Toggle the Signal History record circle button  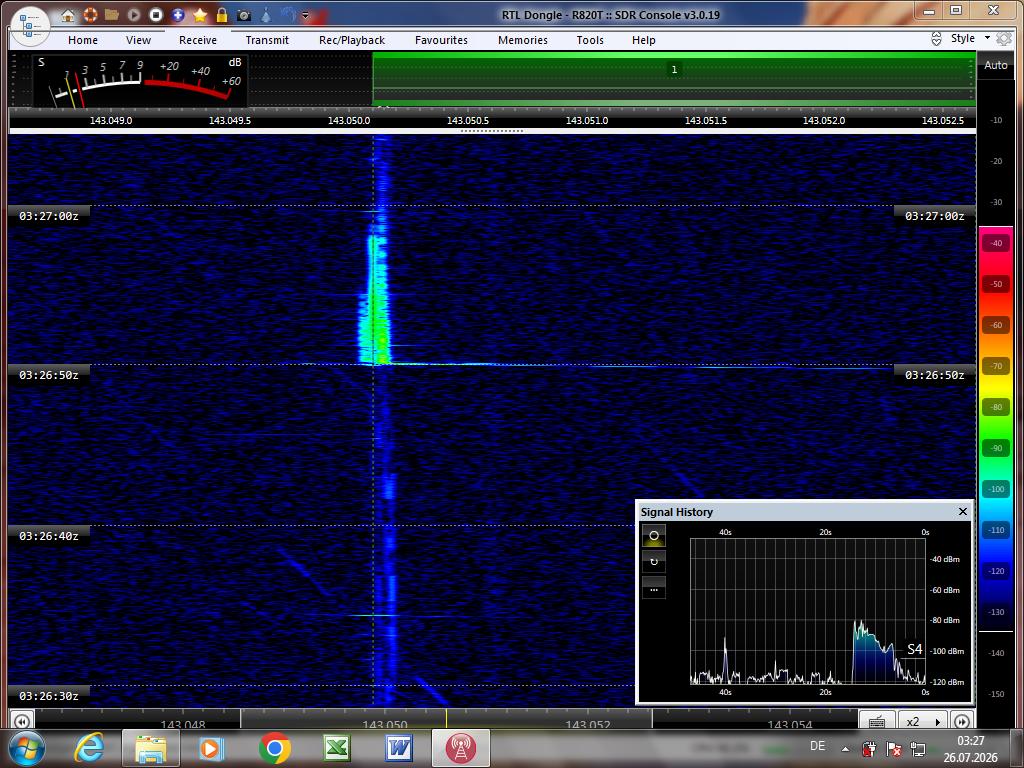(x=654, y=536)
